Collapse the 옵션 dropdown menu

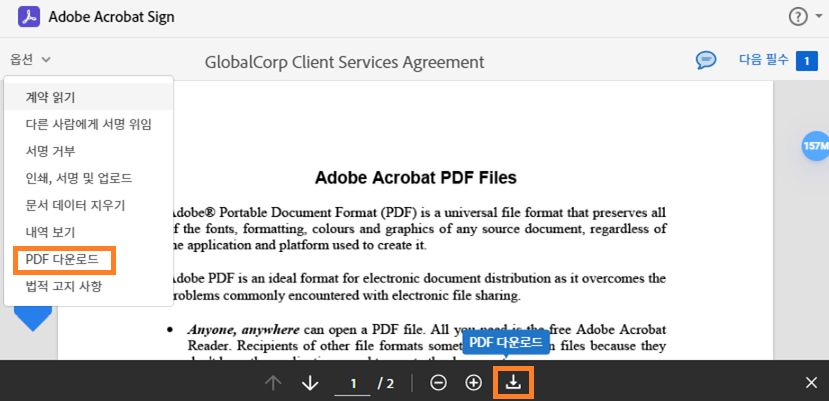(30, 60)
